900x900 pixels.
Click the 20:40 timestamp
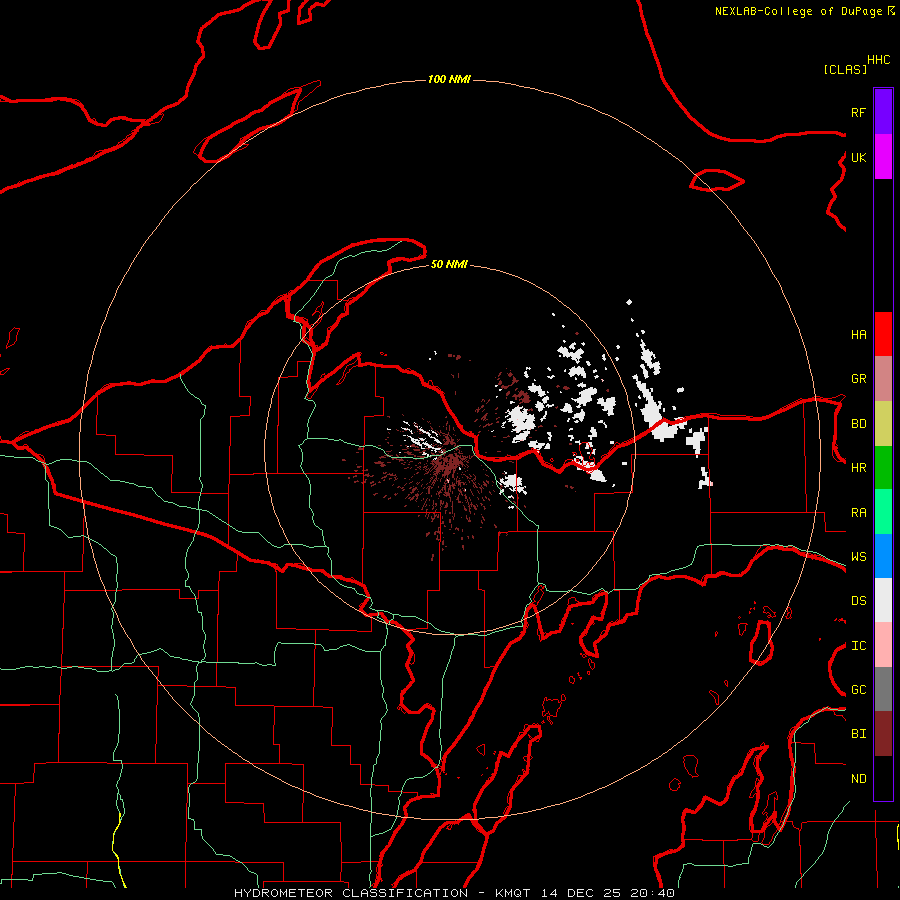[652, 893]
